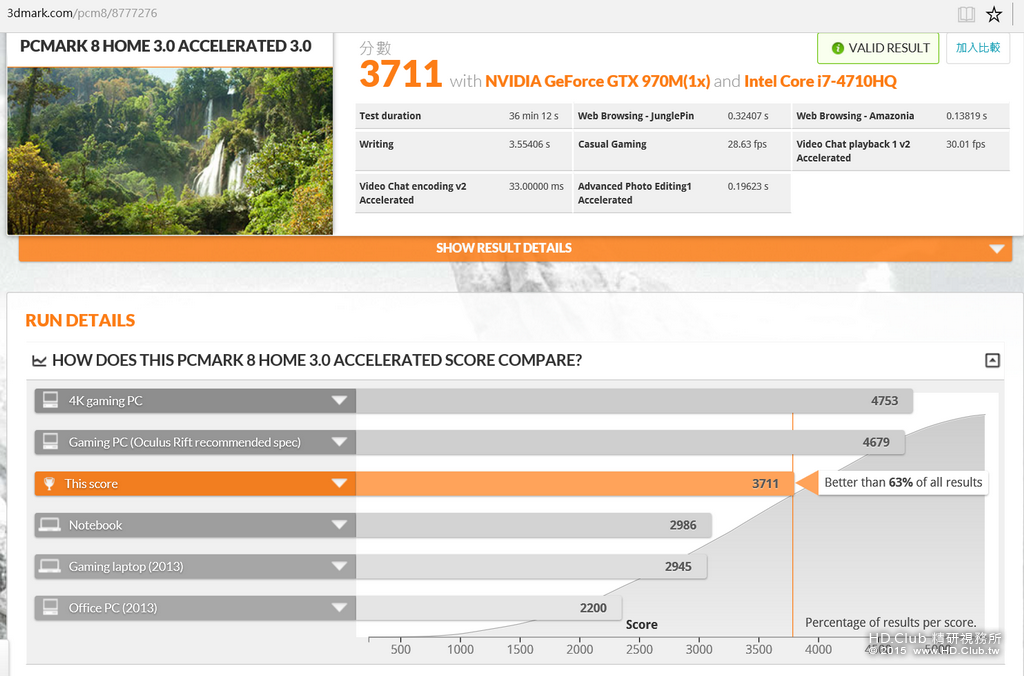Click Web Browsing - Amazonia label

(x=855, y=116)
